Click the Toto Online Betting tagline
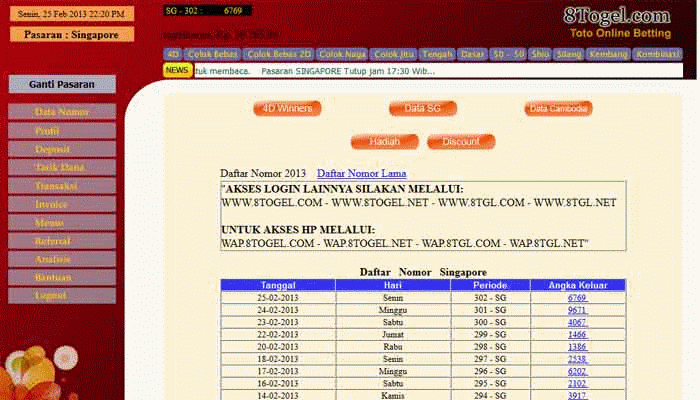The height and width of the screenshot is (400, 700). [x=620, y=33]
